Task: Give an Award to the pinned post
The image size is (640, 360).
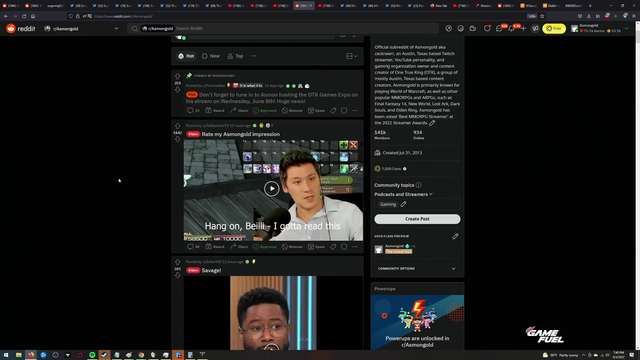Action: pos(215,111)
